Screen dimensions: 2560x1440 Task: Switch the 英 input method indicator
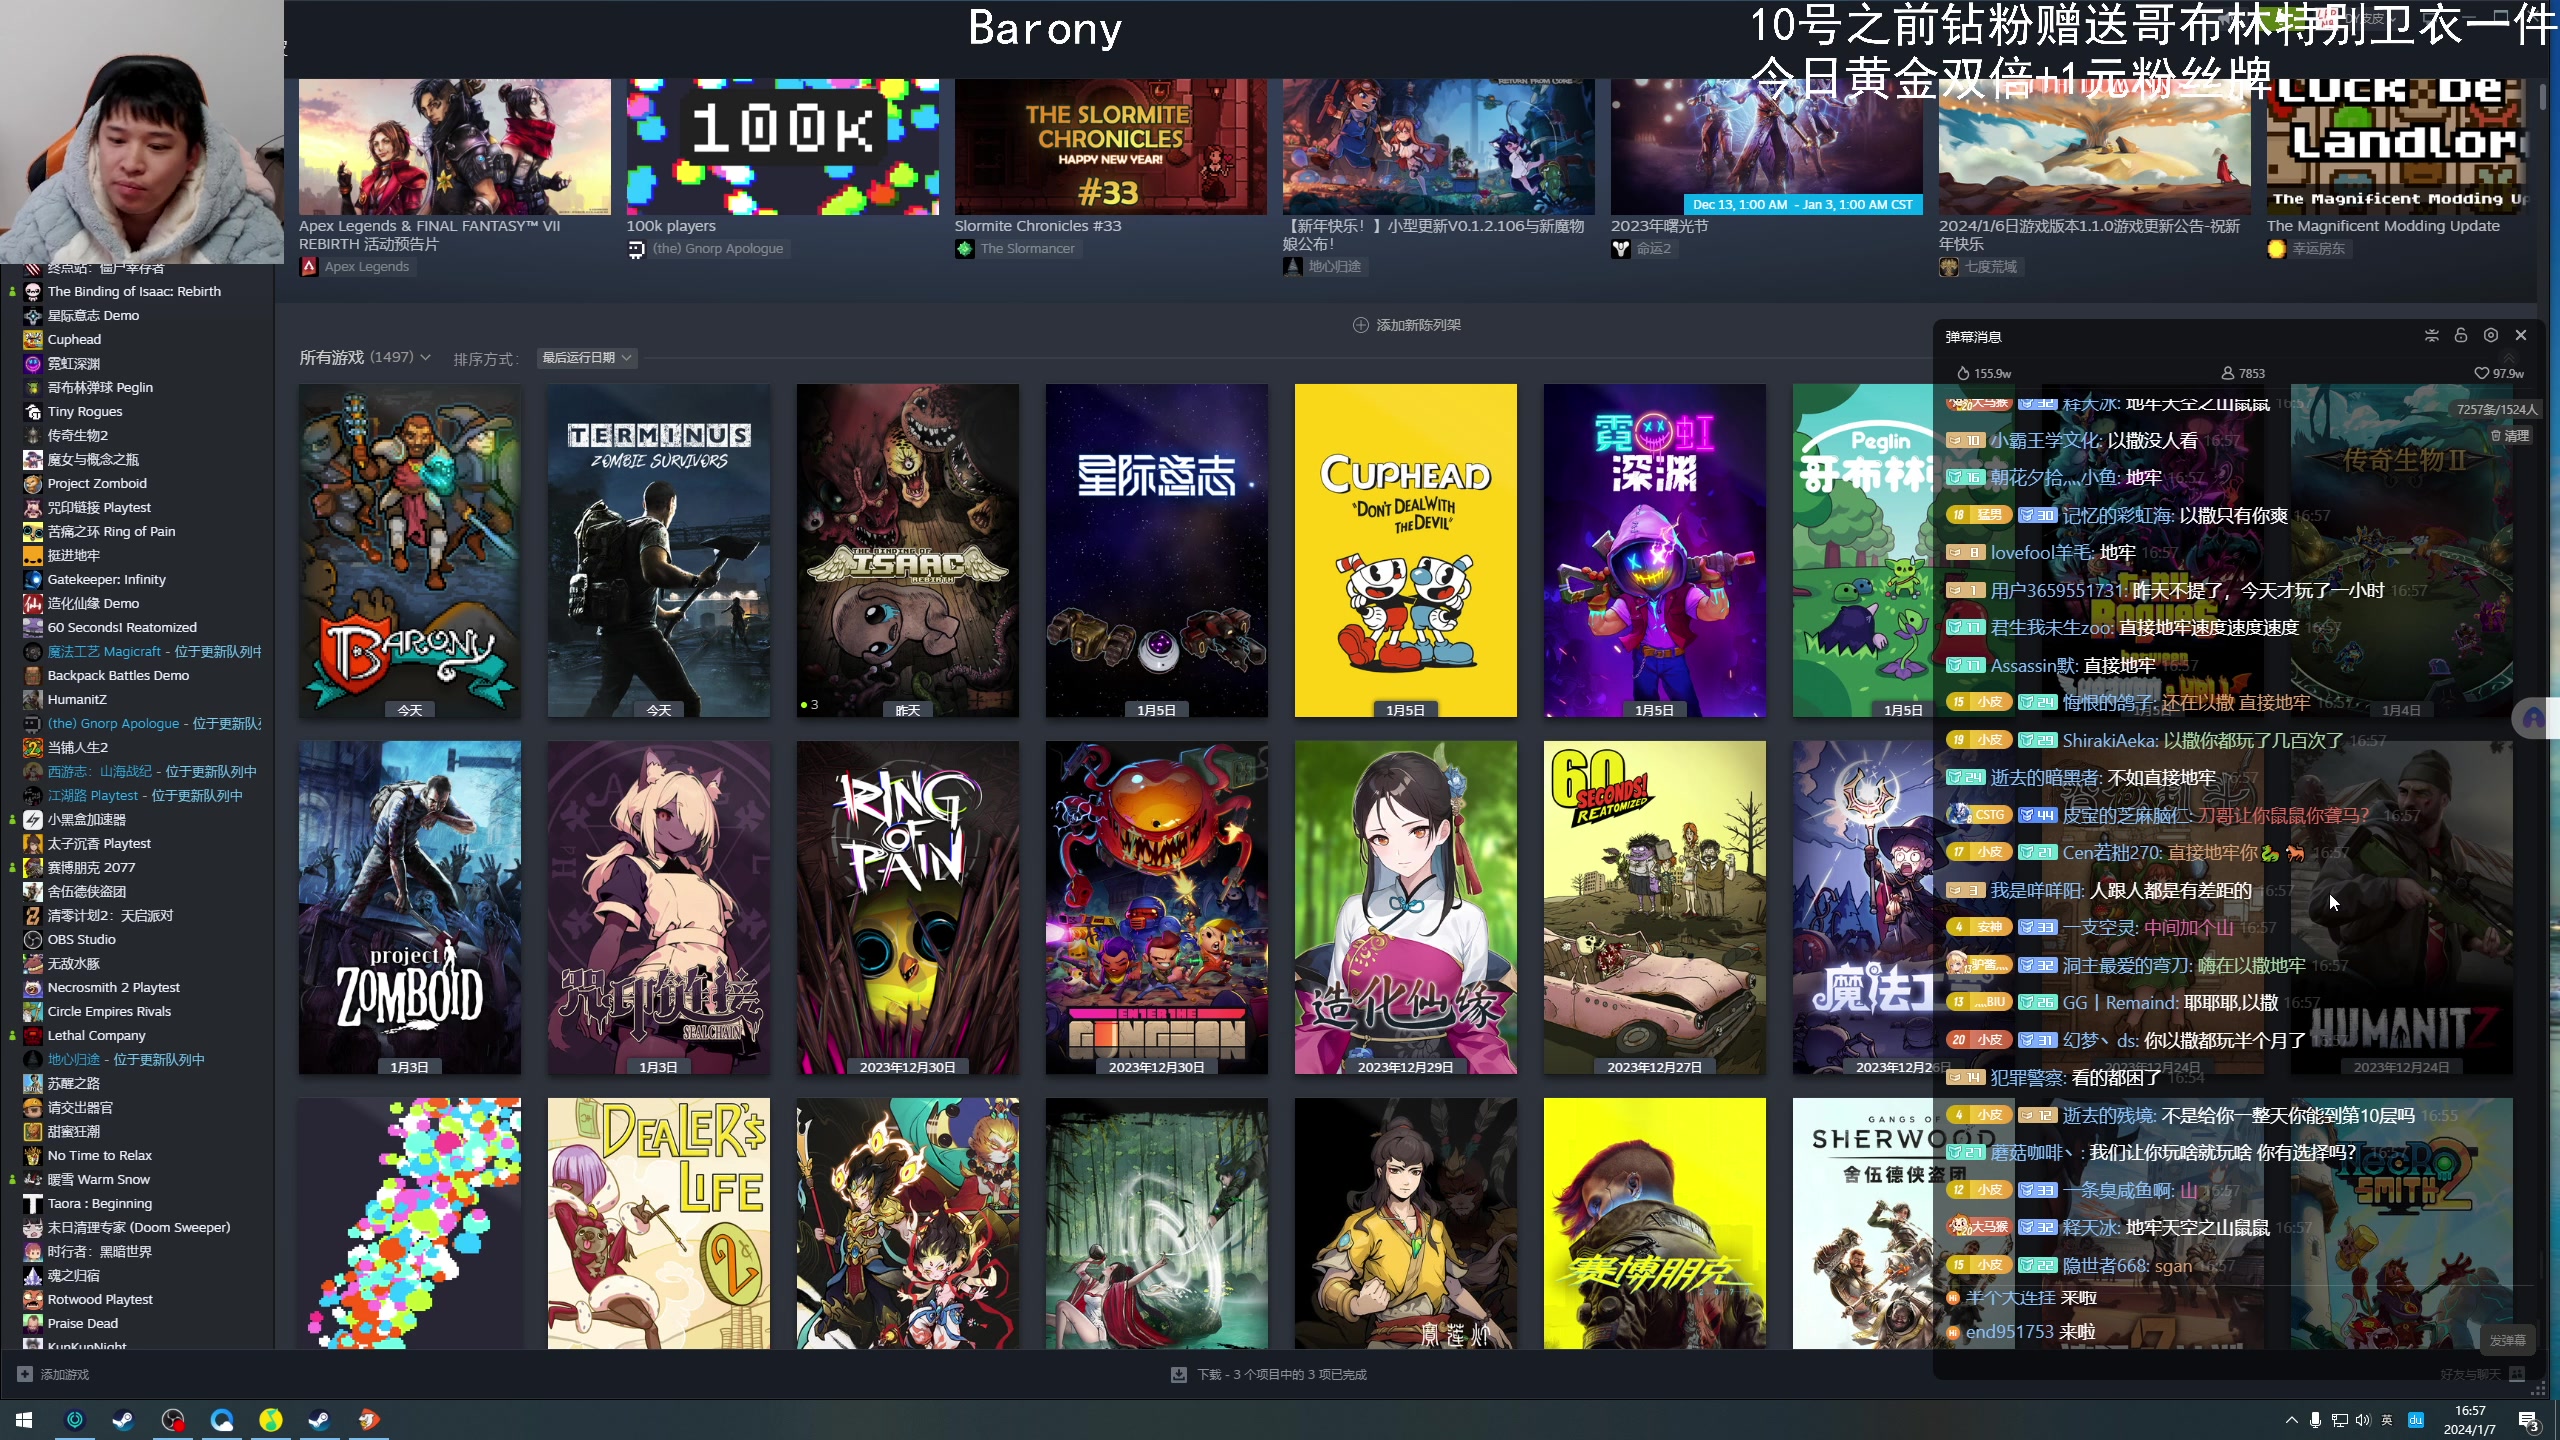[x=2387, y=1420]
